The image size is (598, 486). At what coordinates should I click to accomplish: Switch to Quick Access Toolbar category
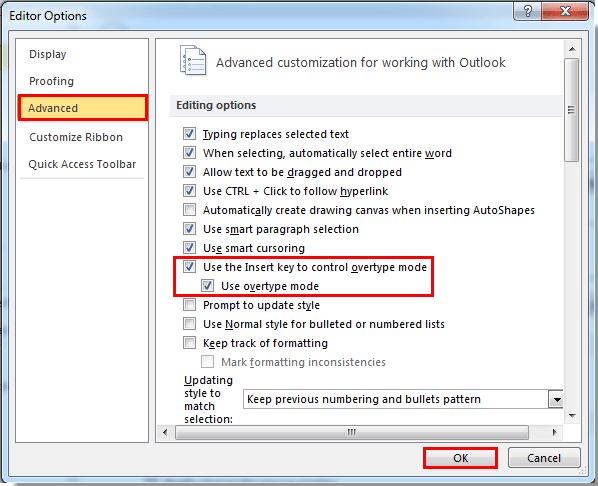(82, 164)
